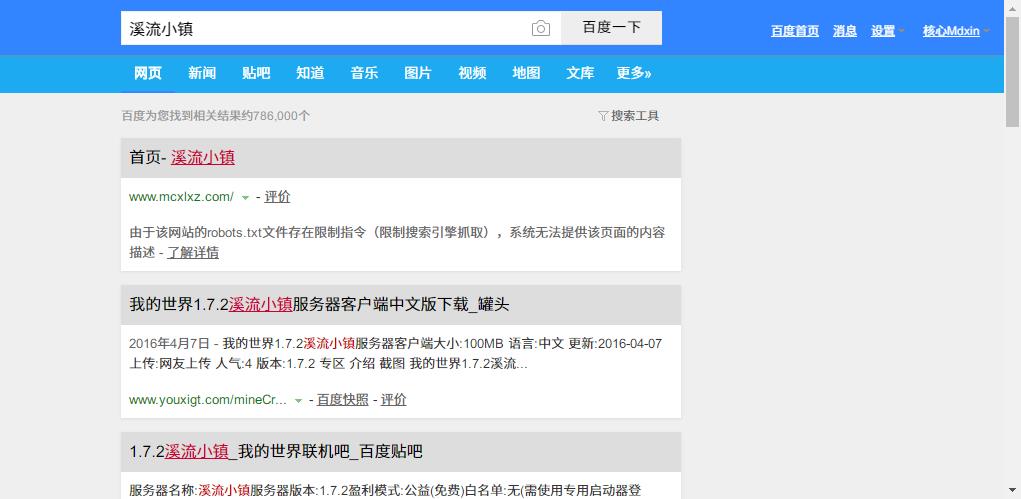This screenshot has height=499, width=1021.
Task: Switch to the 视频 tab
Action: click(472, 74)
